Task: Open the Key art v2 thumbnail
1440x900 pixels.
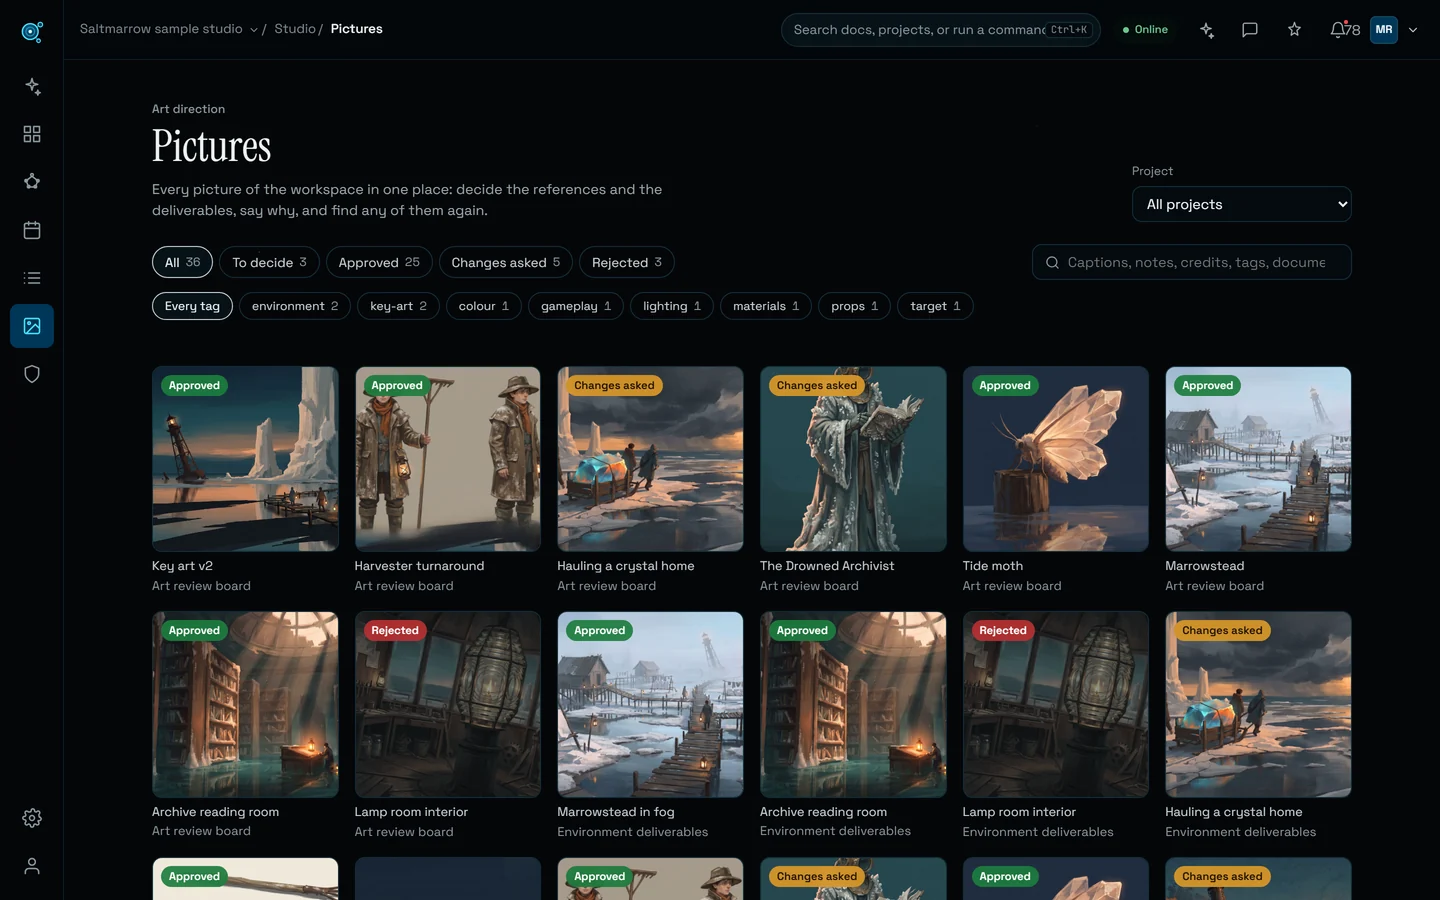Action: click(x=245, y=459)
